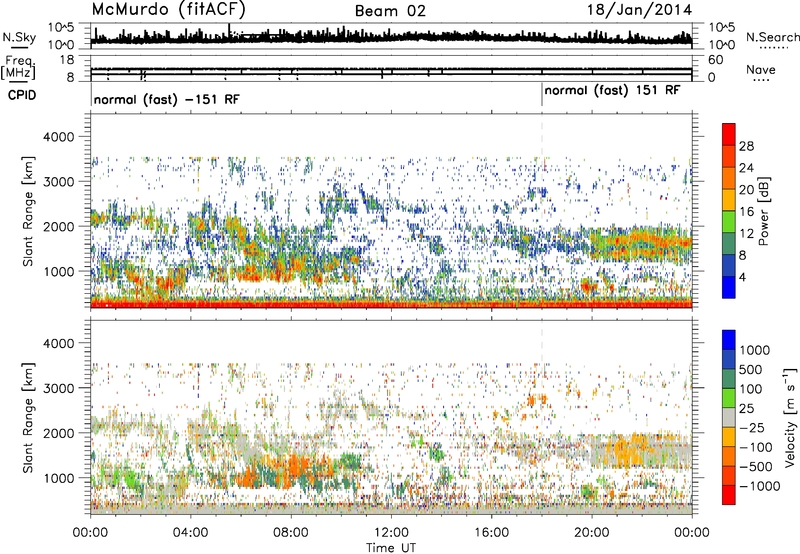
Task: Click the "12" power colorbar label
Action: click(746, 234)
